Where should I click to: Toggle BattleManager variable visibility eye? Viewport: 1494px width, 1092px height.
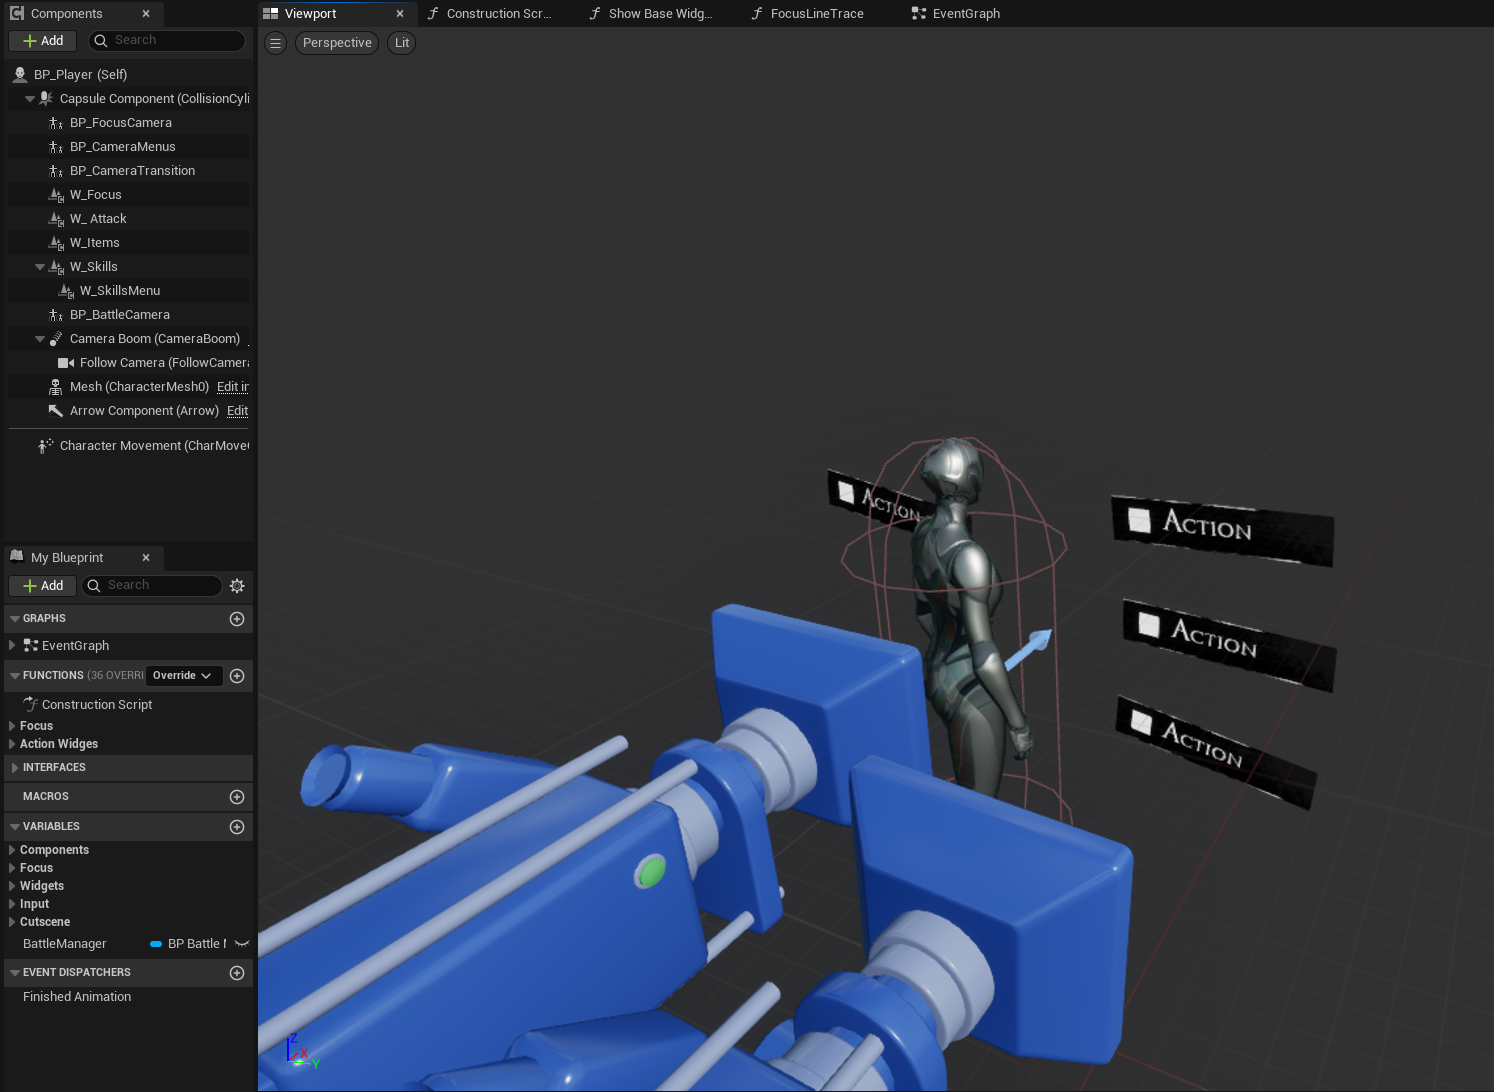(242, 944)
